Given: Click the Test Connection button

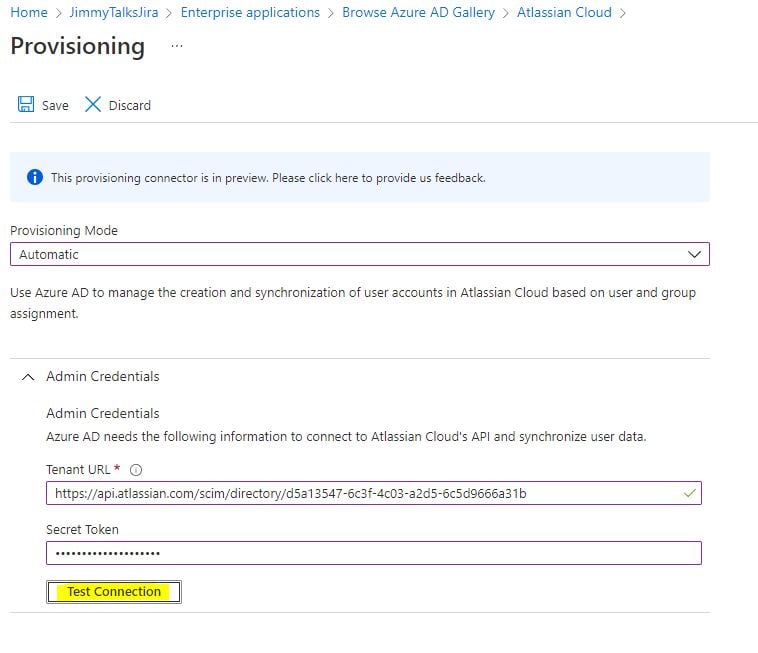Looking at the screenshot, I should [x=114, y=592].
